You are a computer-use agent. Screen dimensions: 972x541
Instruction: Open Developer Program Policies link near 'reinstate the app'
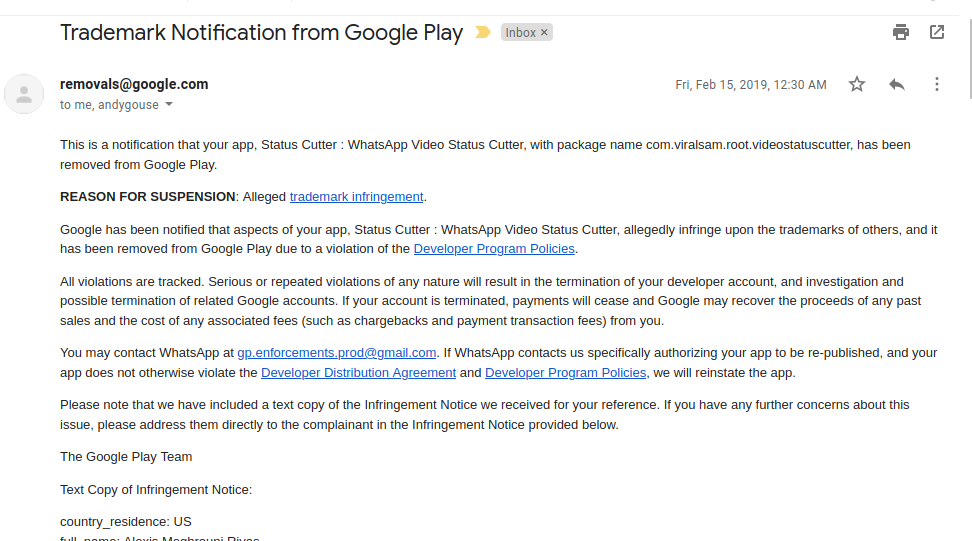point(565,372)
